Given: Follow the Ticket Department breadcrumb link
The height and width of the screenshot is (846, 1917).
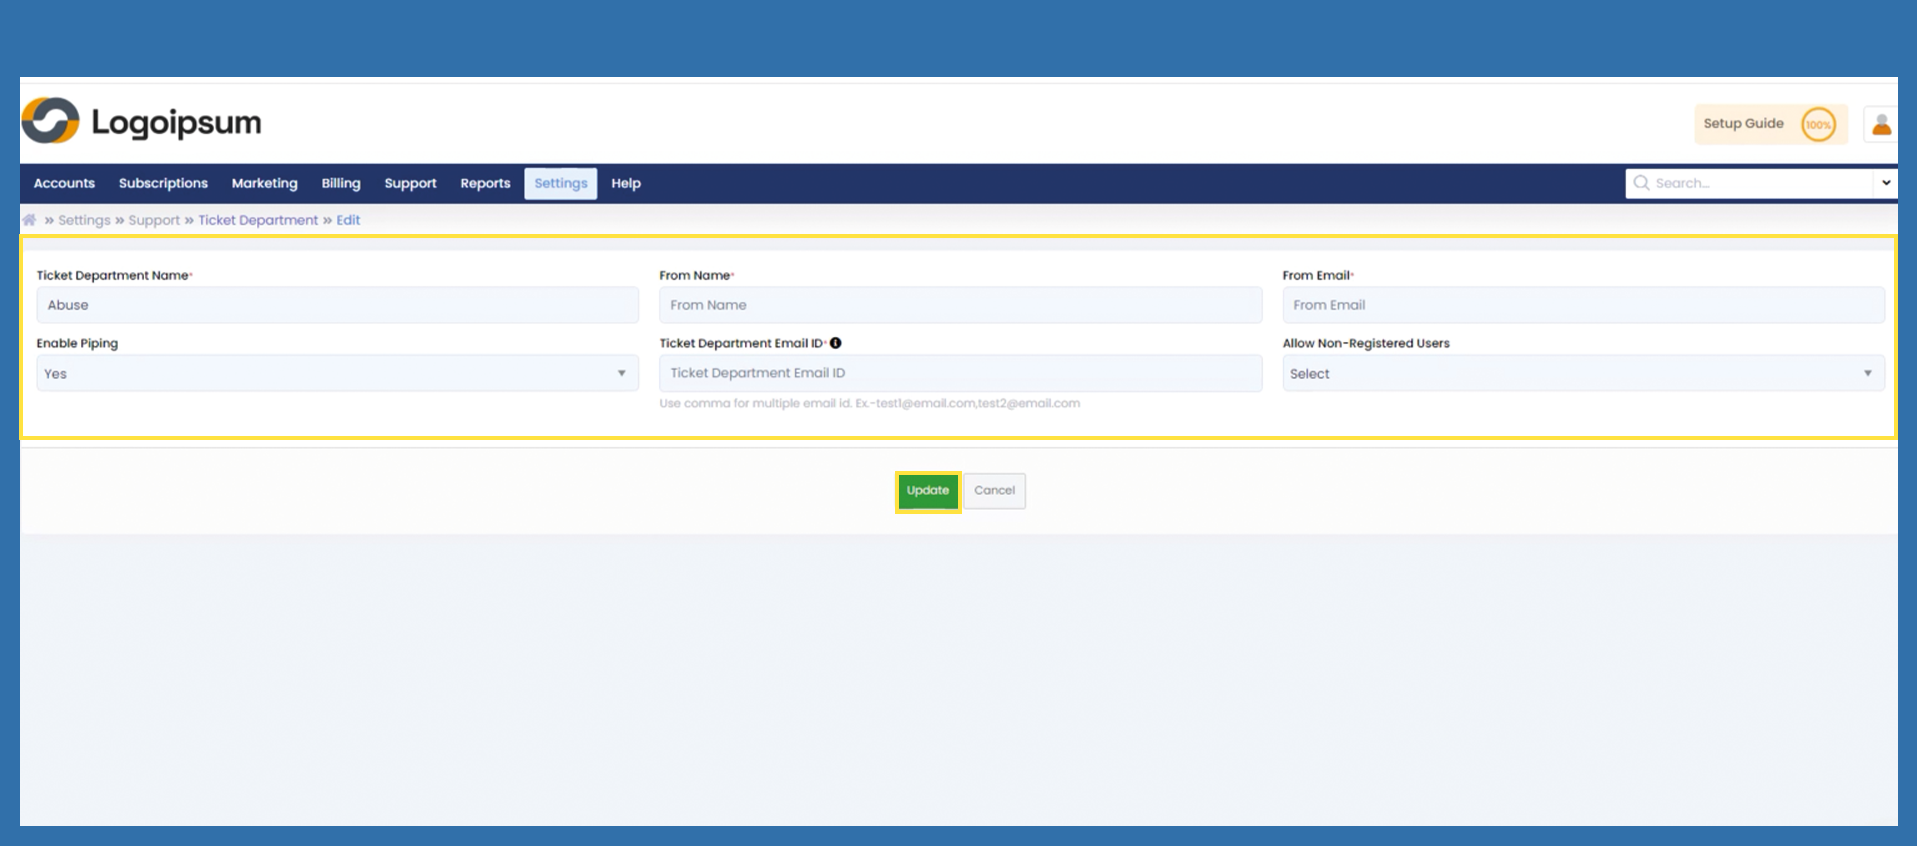Looking at the screenshot, I should click(x=257, y=220).
